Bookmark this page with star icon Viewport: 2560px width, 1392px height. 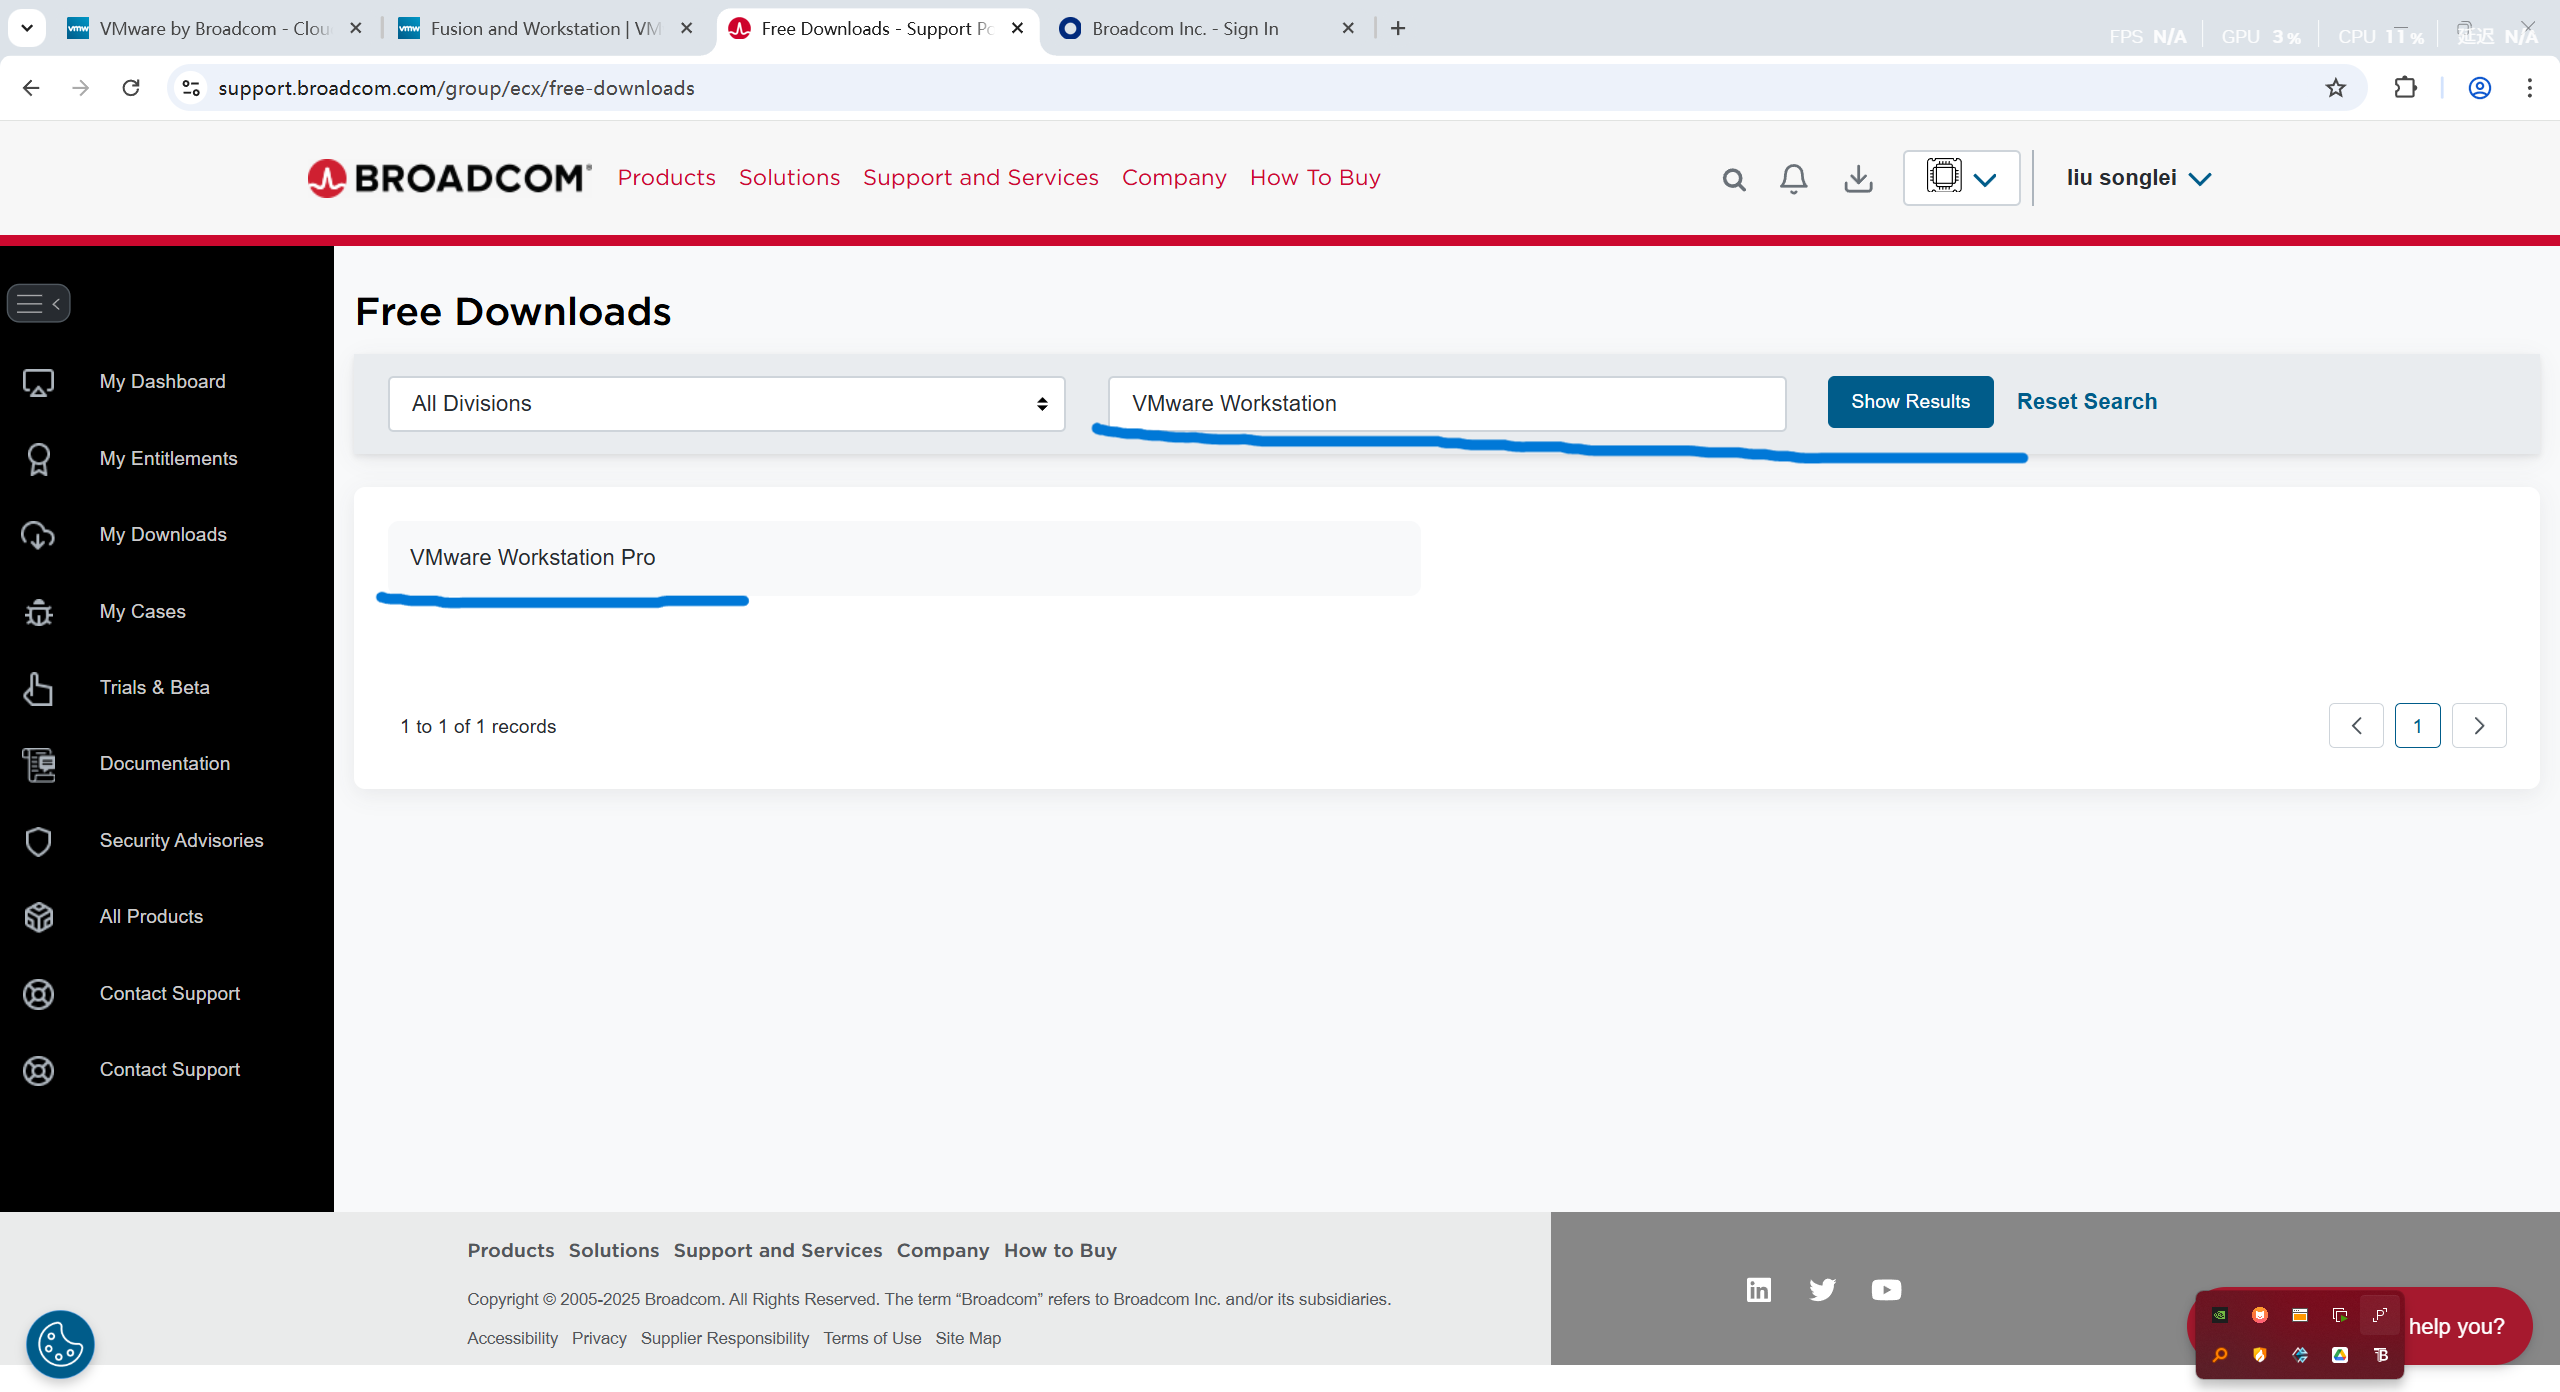2335,88
